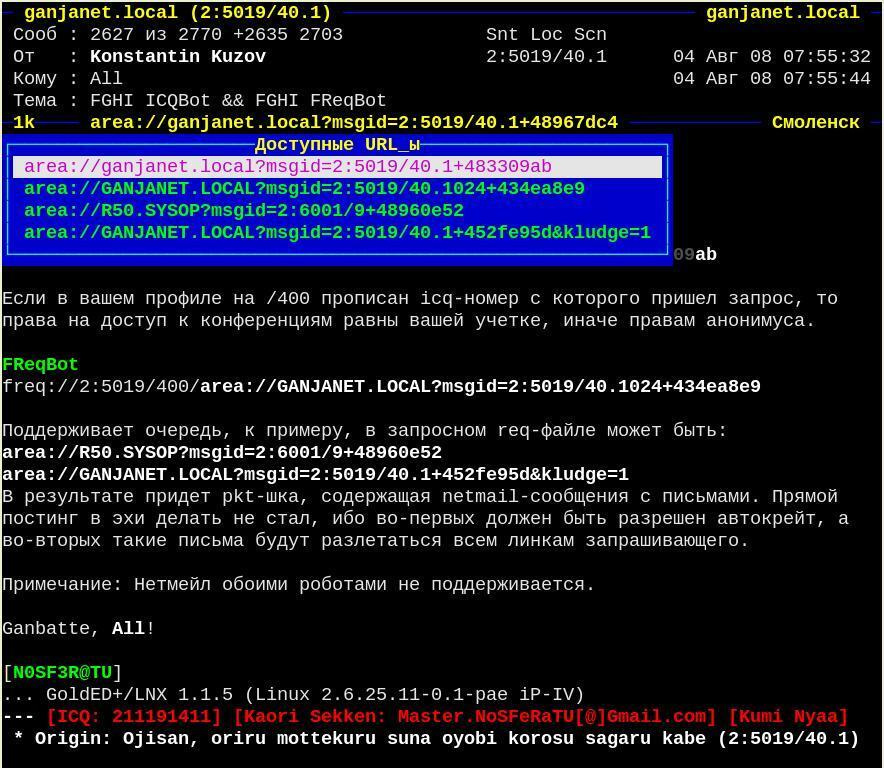Click the recipient field showing All
This screenshot has width=884, height=768.
pos(106,79)
